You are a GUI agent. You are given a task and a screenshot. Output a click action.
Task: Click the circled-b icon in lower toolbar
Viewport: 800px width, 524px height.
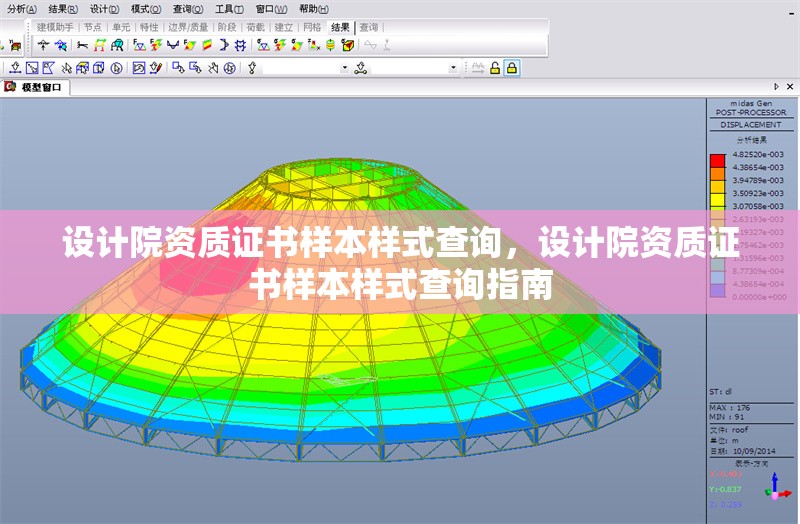117,68
